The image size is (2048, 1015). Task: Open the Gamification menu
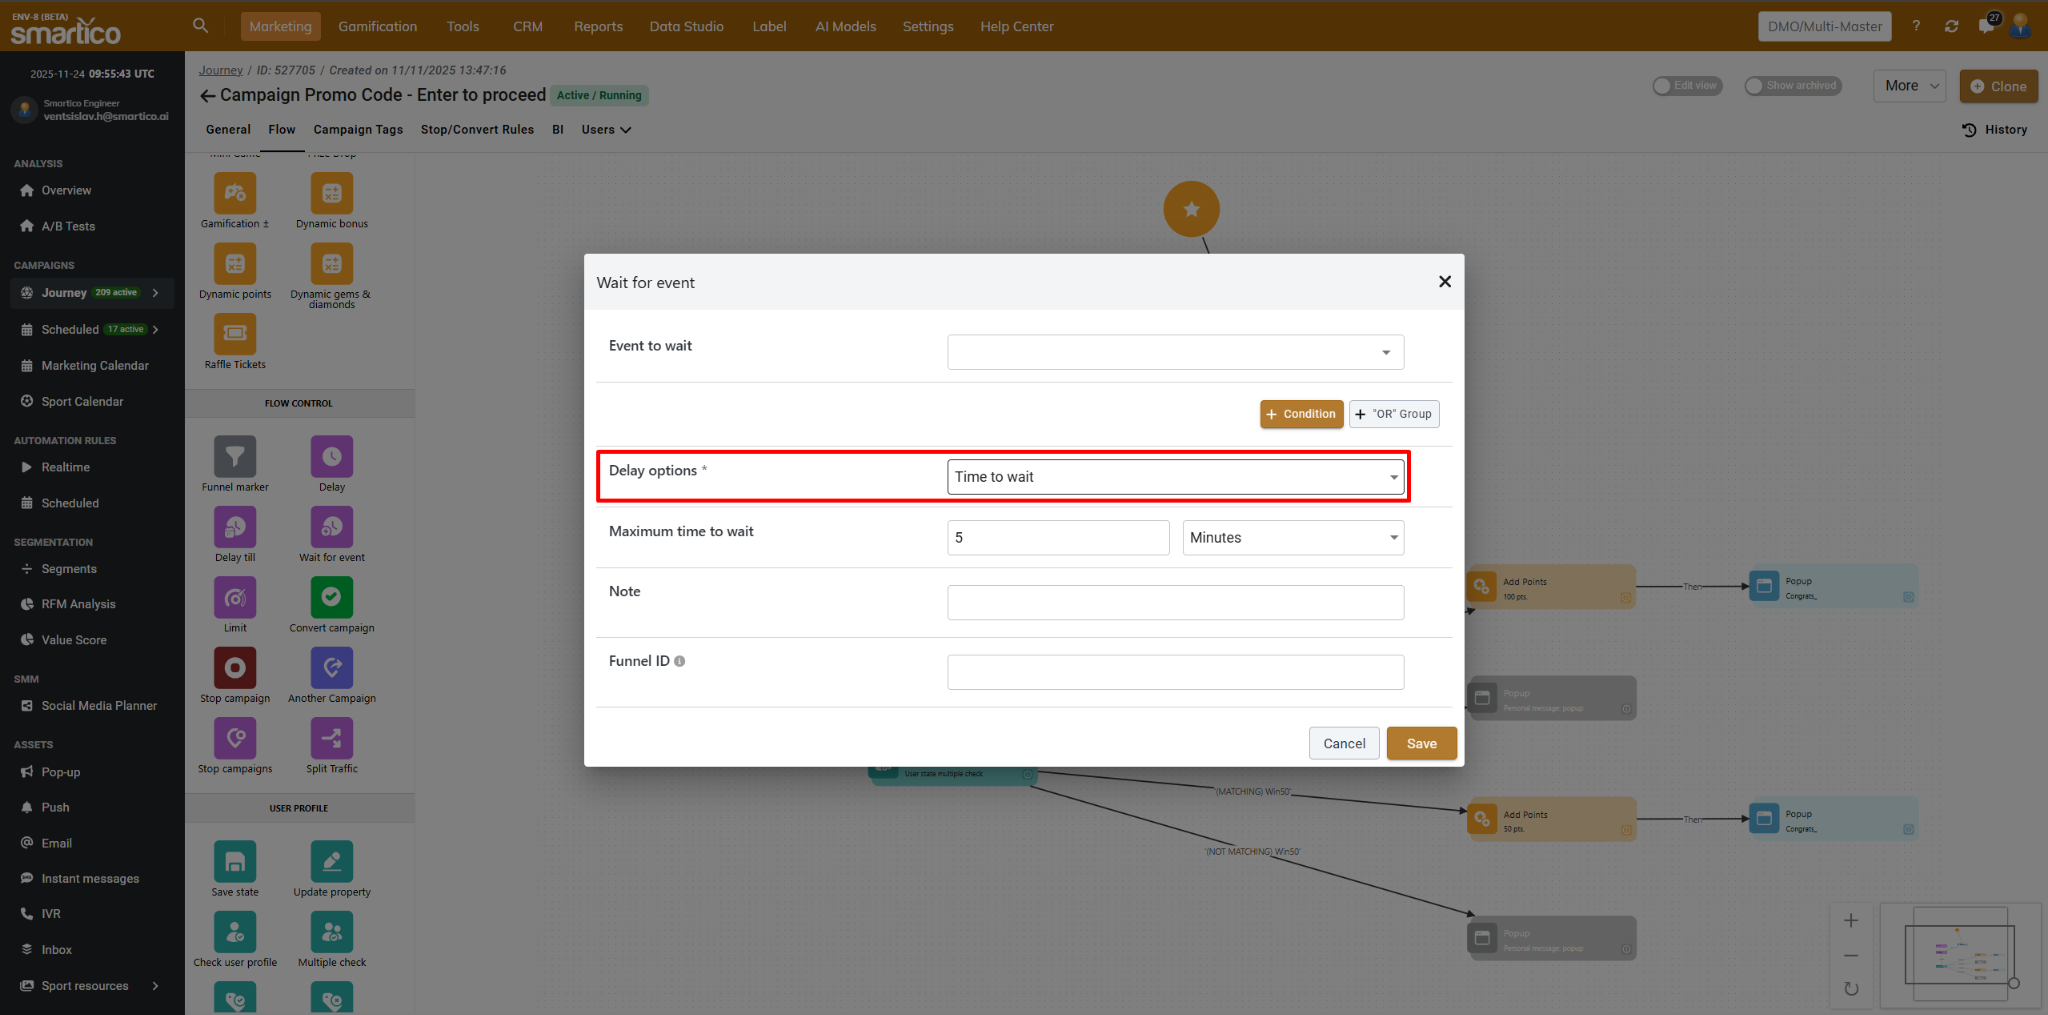click(377, 27)
